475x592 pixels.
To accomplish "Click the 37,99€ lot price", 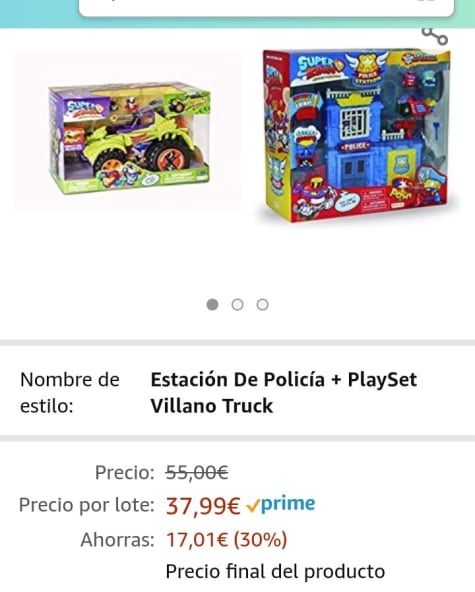I will pyautogui.click(x=203, y=505).
